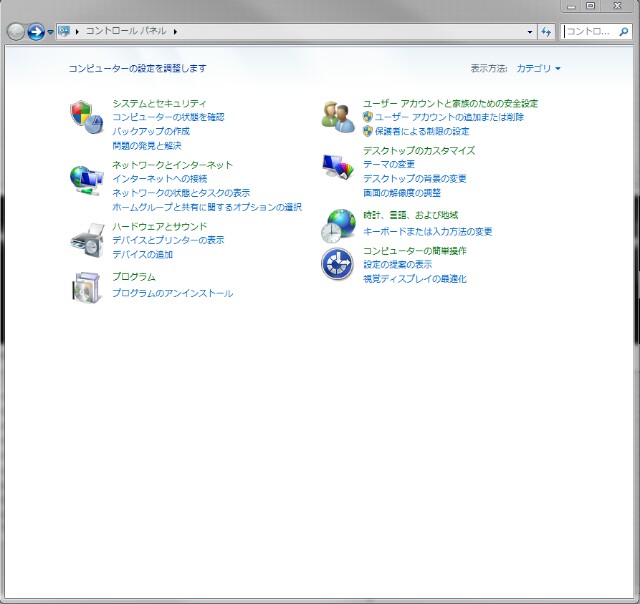Expand the arrow after コントロール パネル breadcrumb
The image size is (640, 604).
(x=175, y=32)
